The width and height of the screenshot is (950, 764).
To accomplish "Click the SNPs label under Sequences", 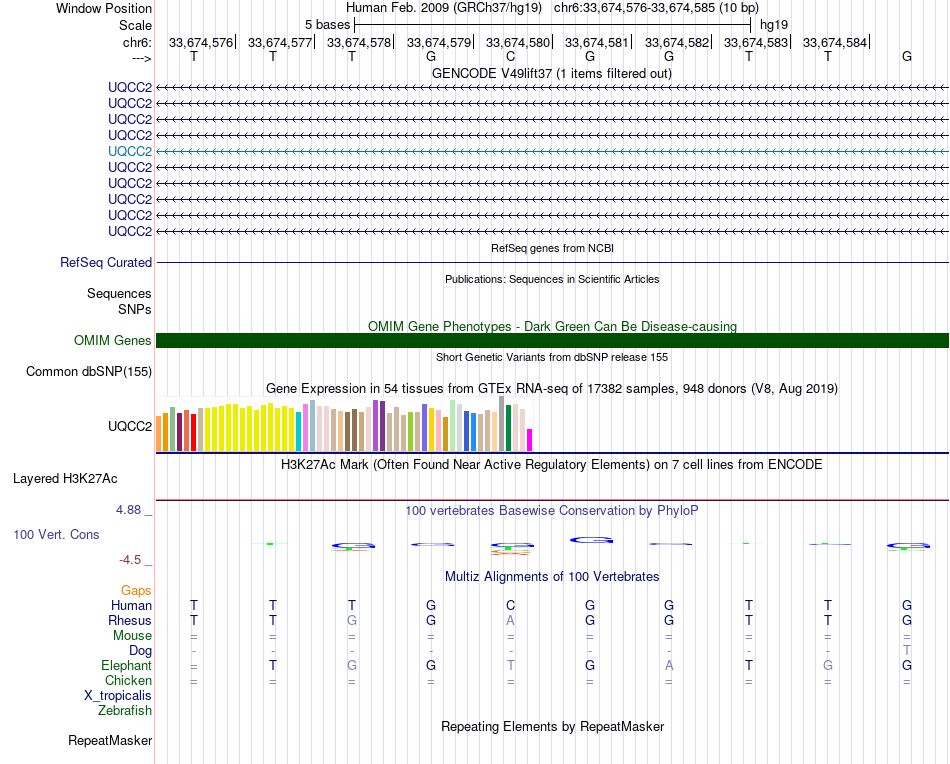I will (x=135, y=310).
